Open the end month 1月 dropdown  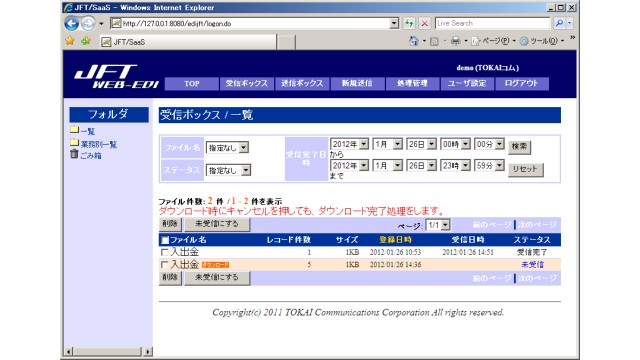(x=387, y=165)
